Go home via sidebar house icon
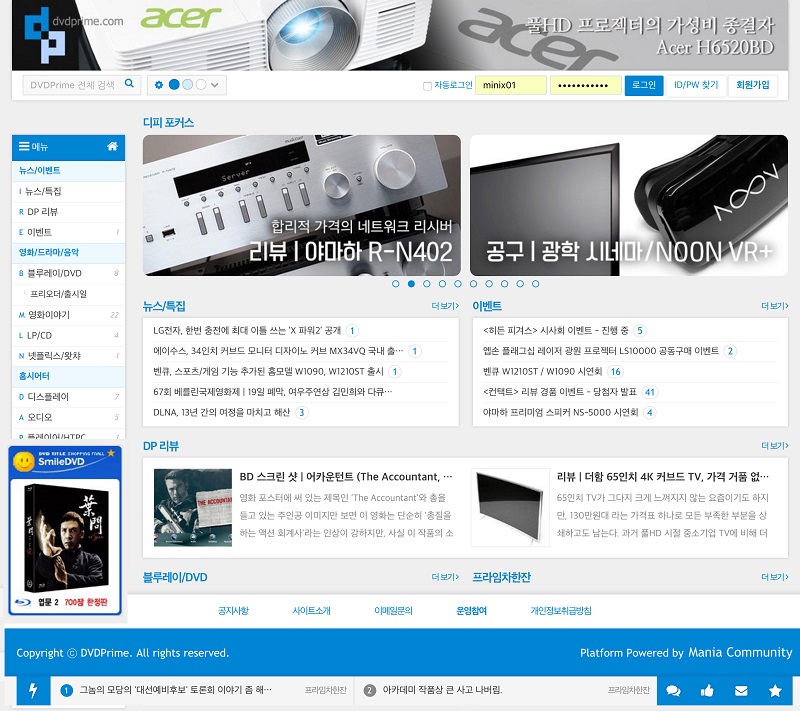 click(x=112, y=146)
